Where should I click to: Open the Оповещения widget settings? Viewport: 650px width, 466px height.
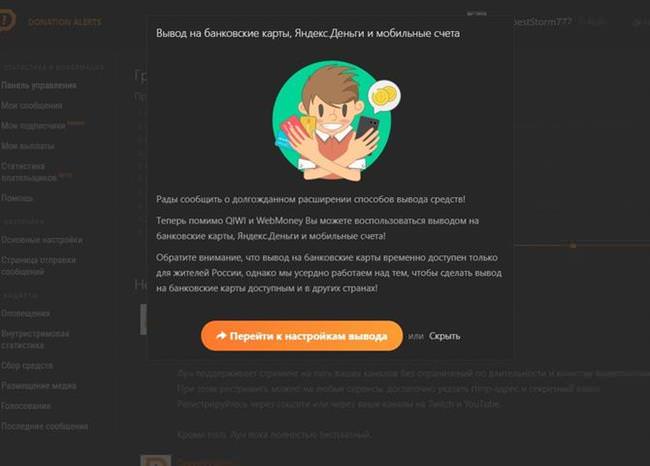(25, 313)
